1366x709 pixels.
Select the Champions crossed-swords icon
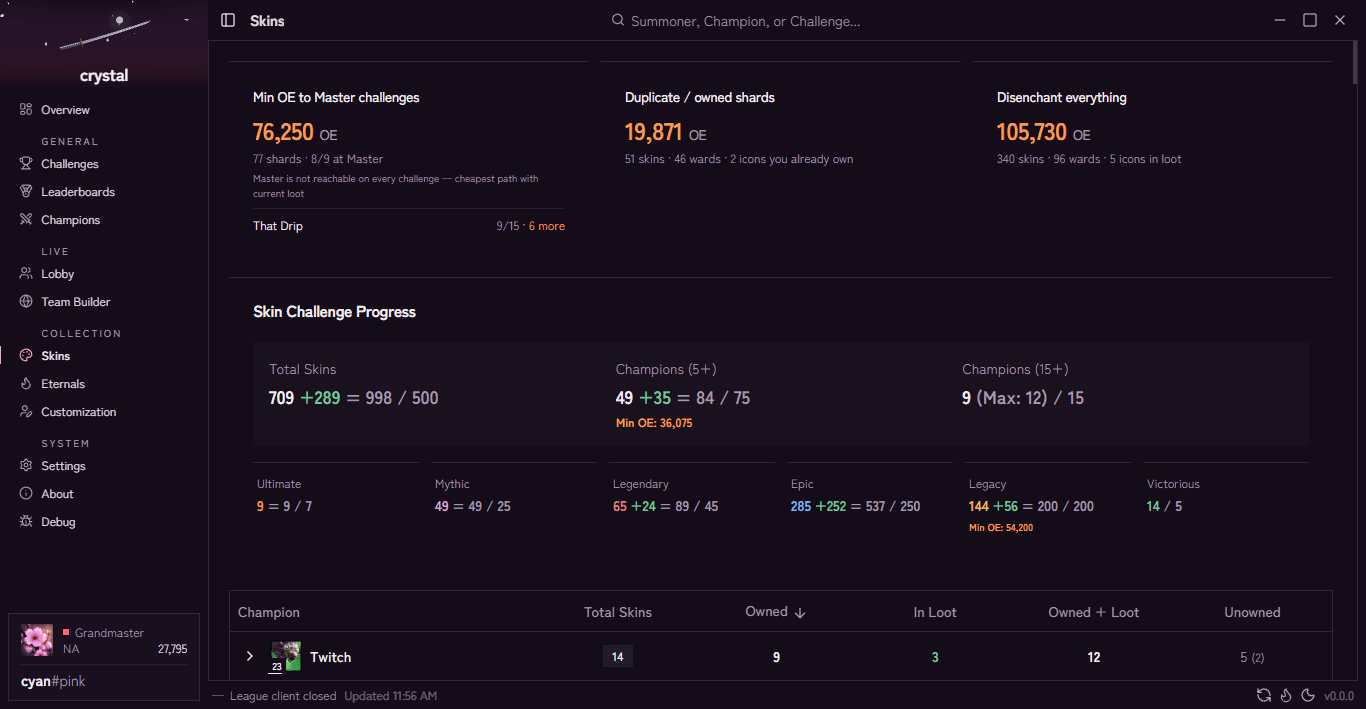point(26,220)
